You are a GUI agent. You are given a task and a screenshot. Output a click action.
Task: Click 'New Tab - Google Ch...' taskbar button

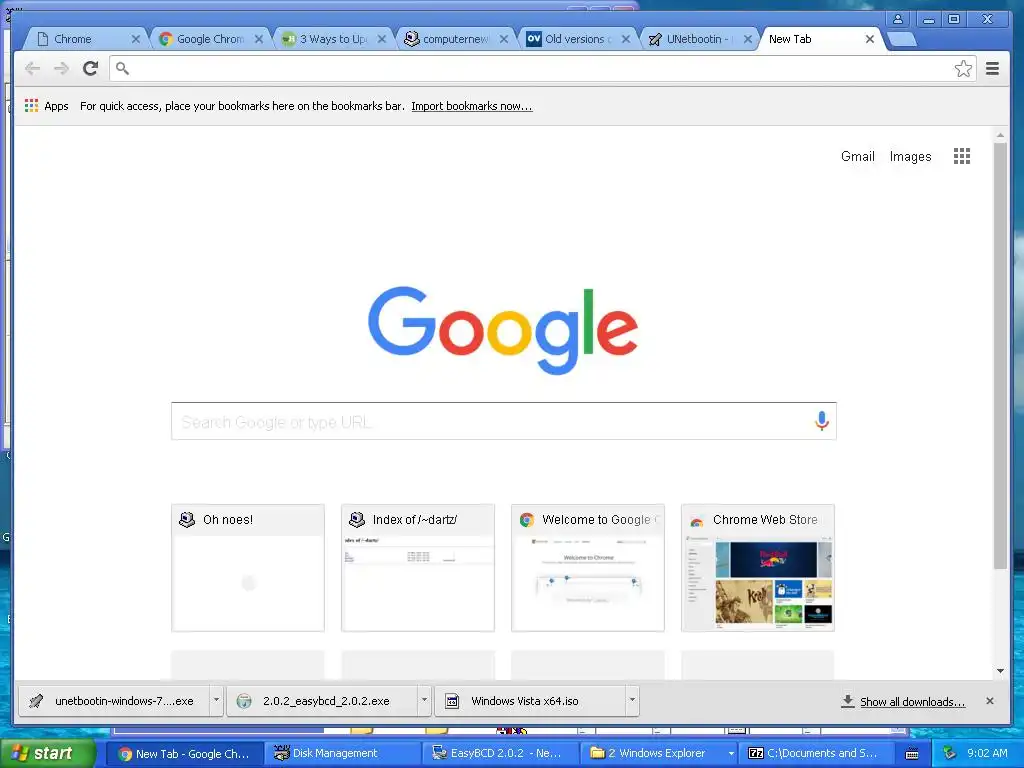pyautogui.click(x=185, y=754)
